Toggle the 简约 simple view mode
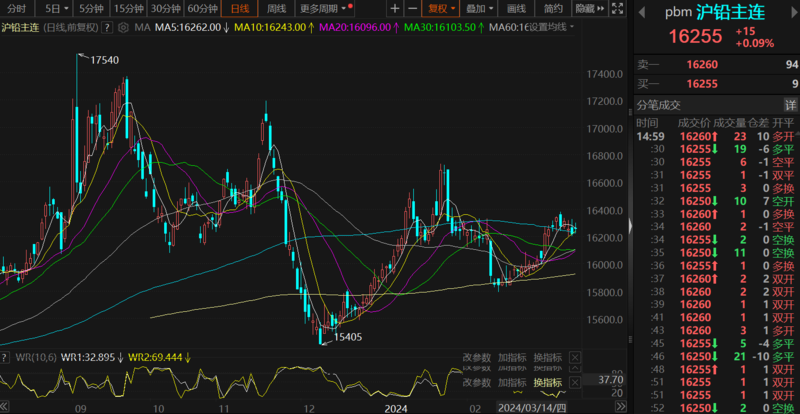The width and height of the screenshot is (800, 414). coord(553,8)
